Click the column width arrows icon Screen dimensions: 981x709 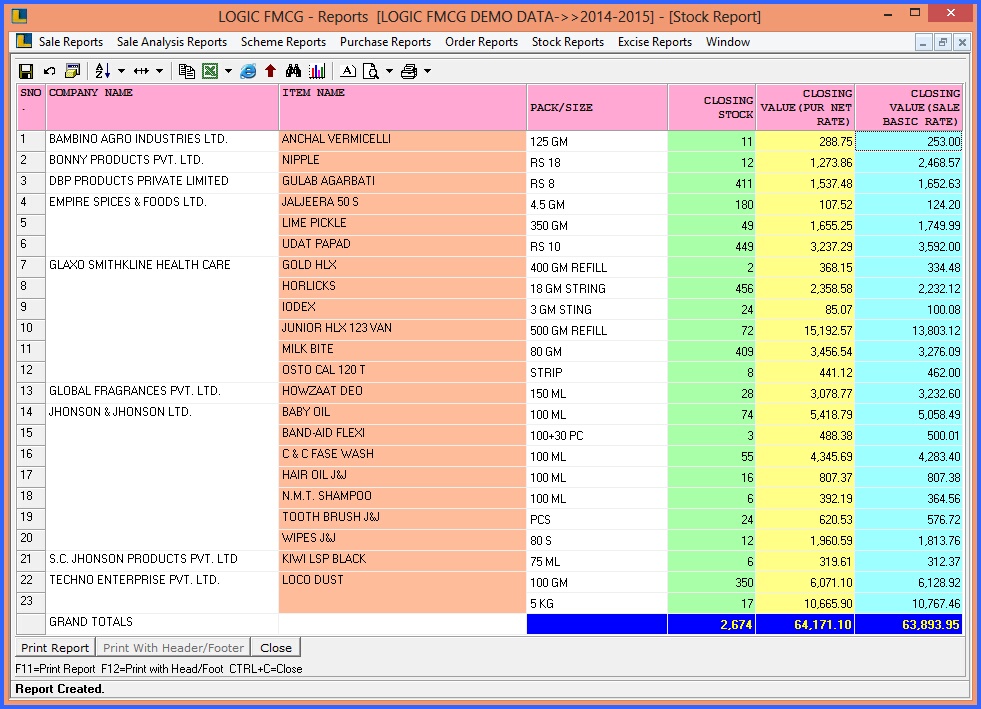141,71
